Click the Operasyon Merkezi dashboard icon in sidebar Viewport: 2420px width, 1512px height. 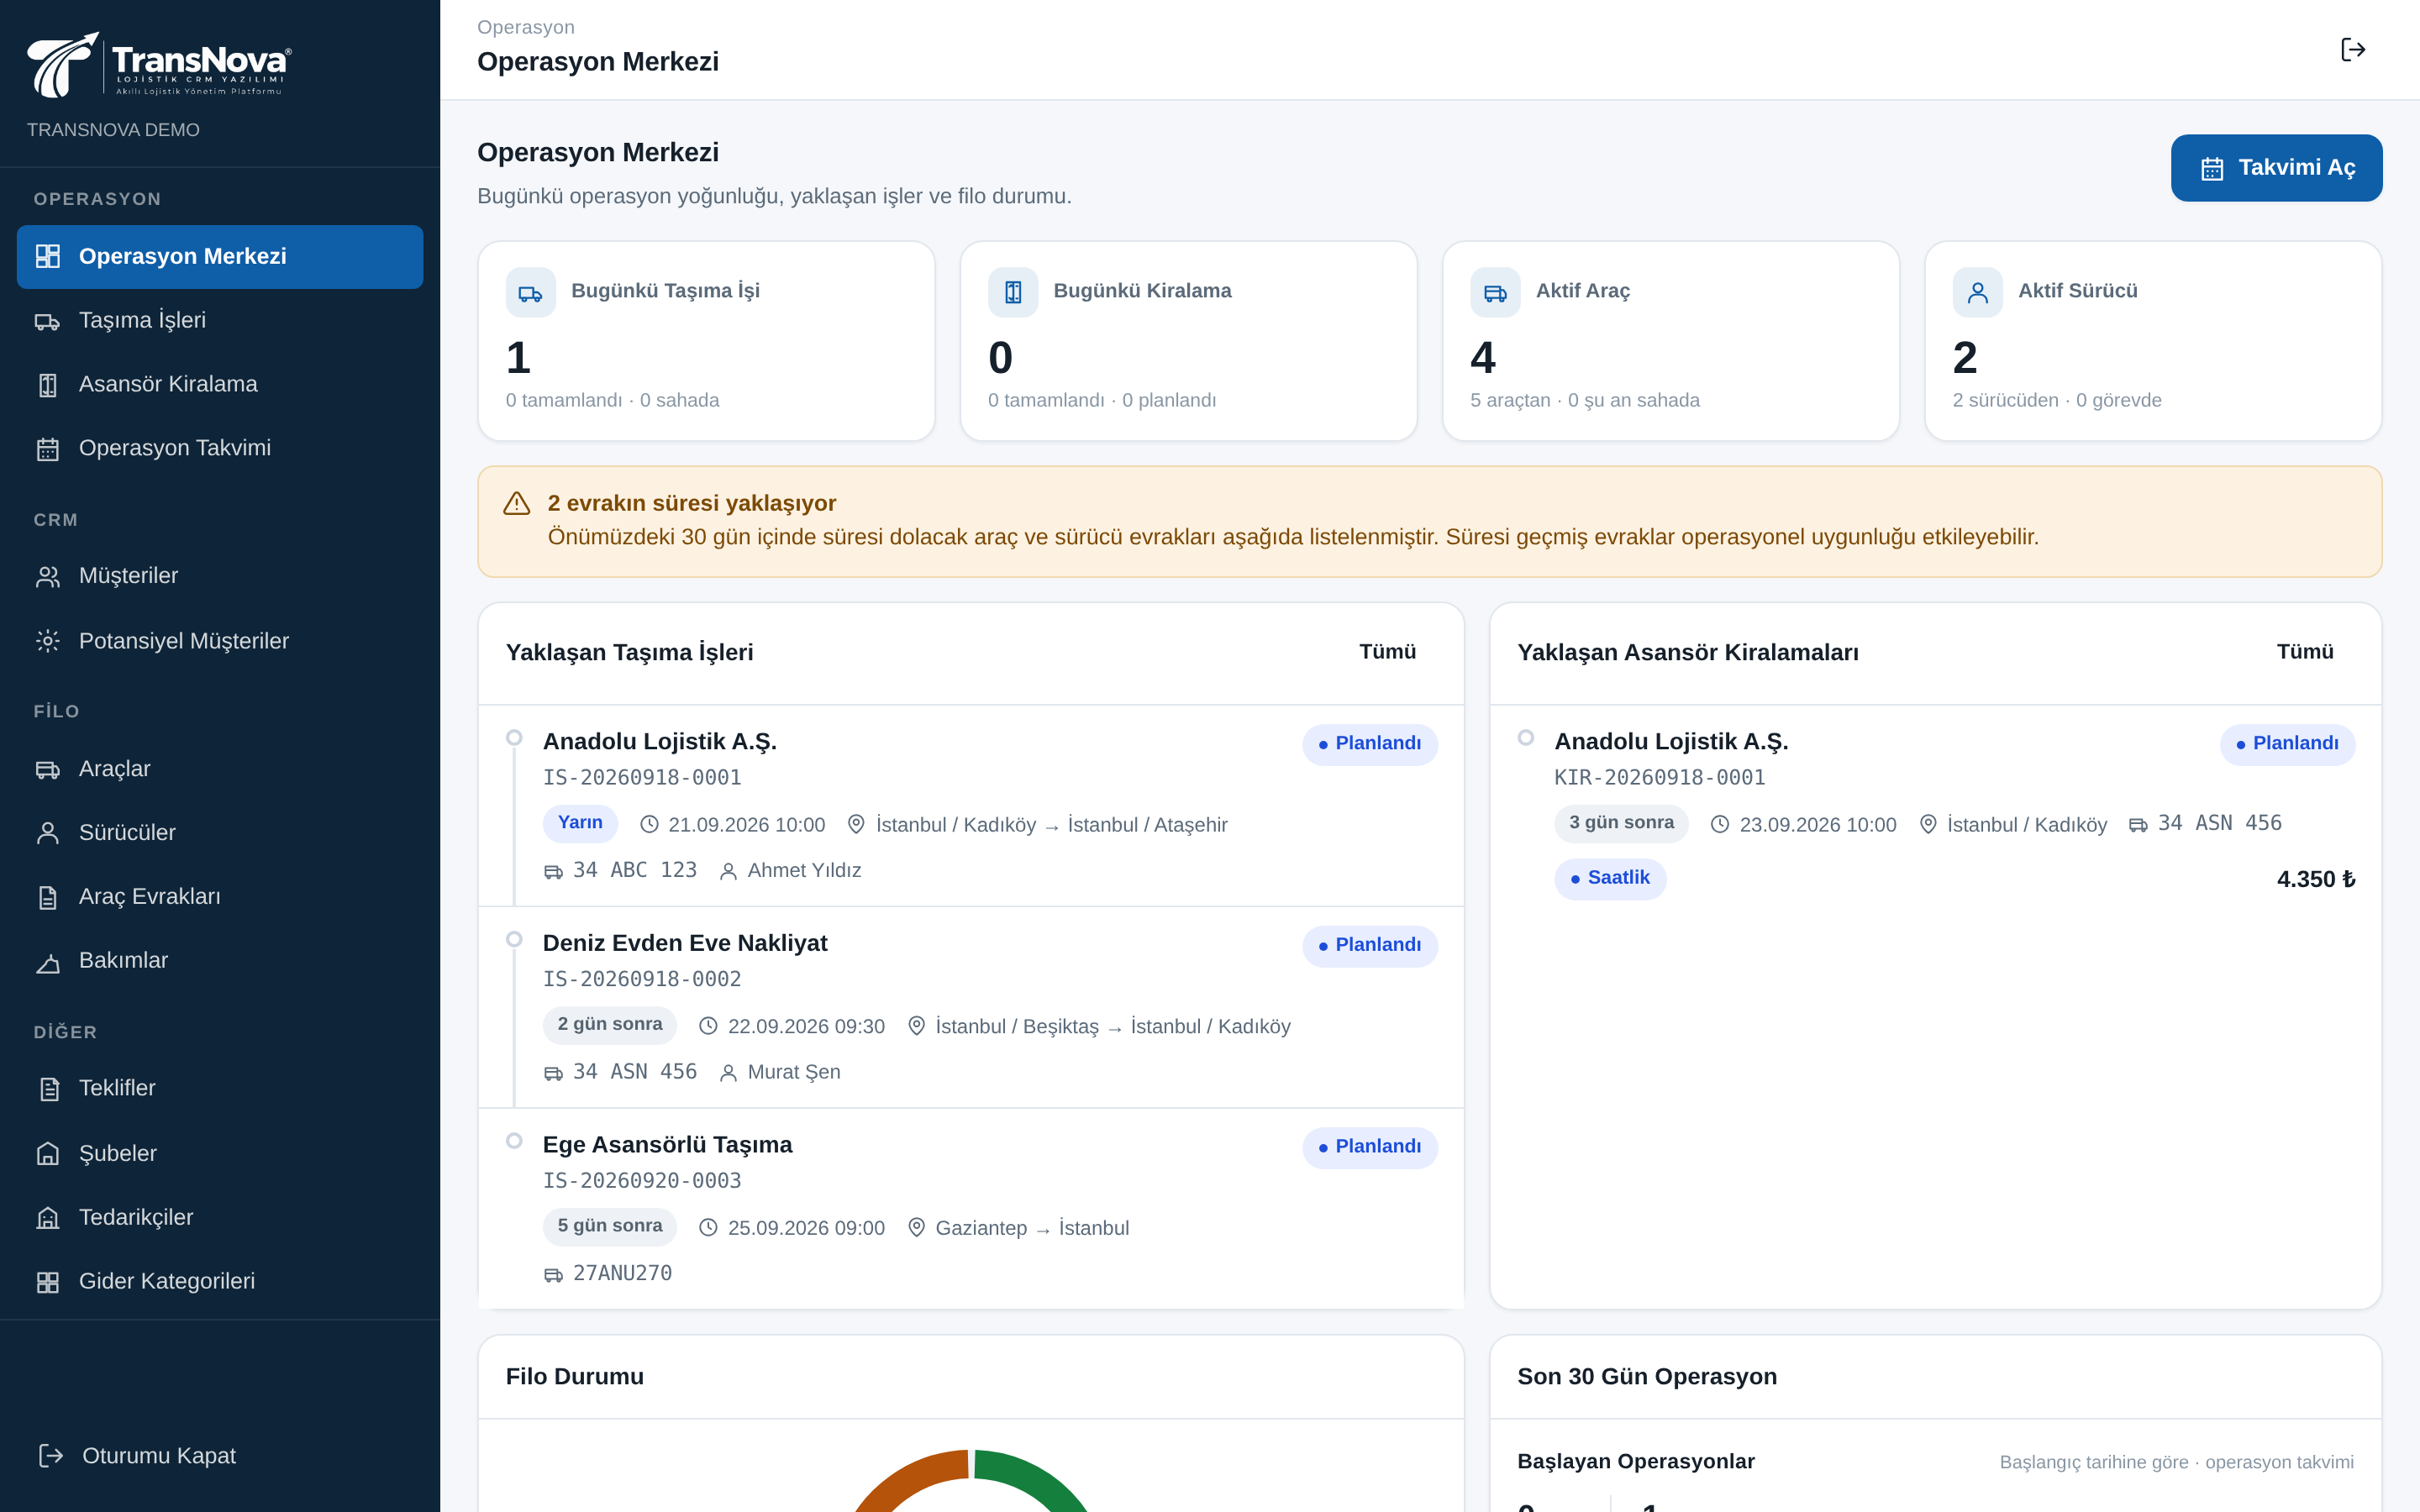click(48, 256)
